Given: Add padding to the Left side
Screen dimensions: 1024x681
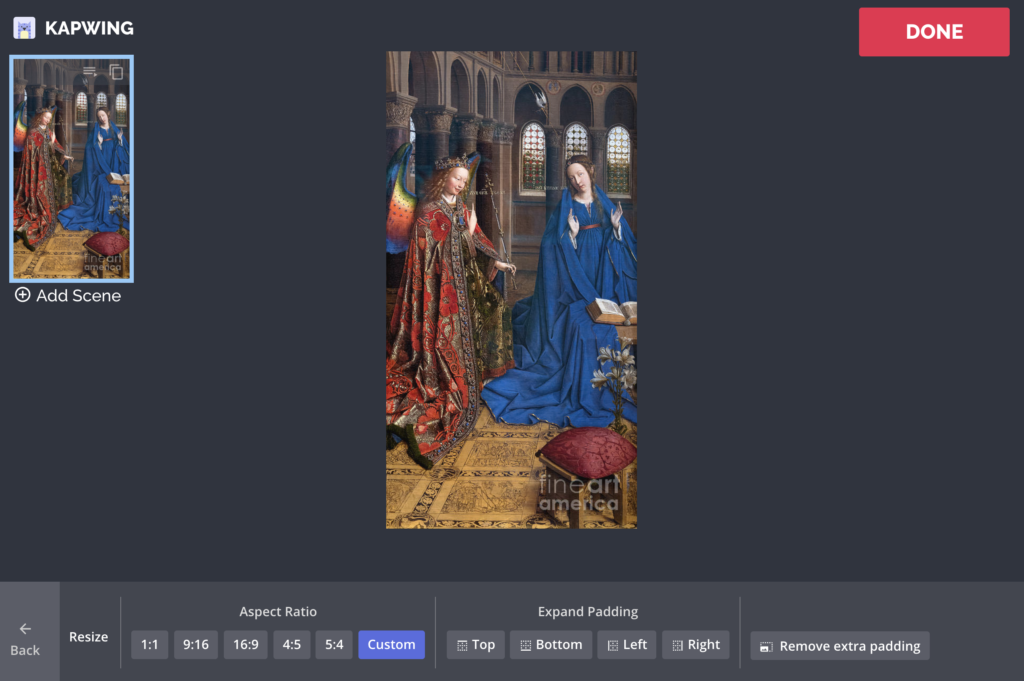Looking at the screenshot, I should (627, 645).
